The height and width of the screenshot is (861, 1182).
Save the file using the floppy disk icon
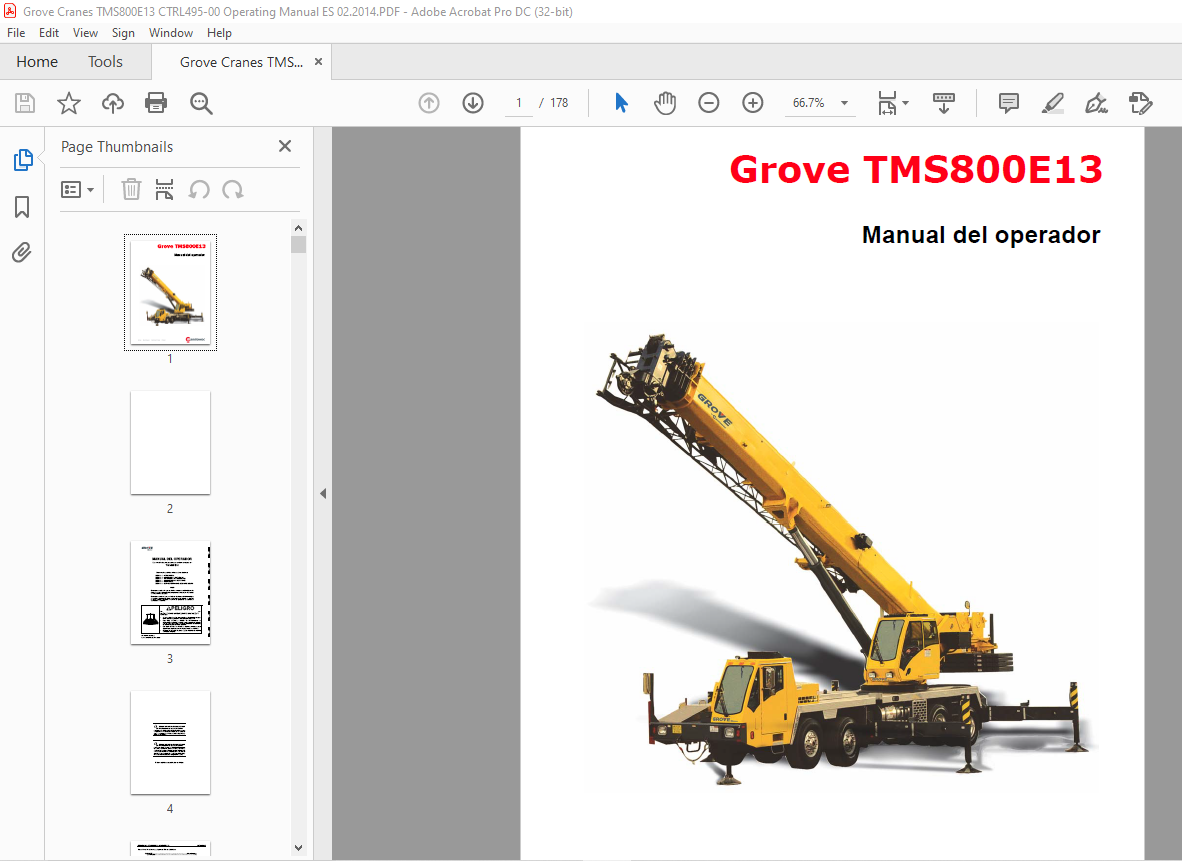25,103
